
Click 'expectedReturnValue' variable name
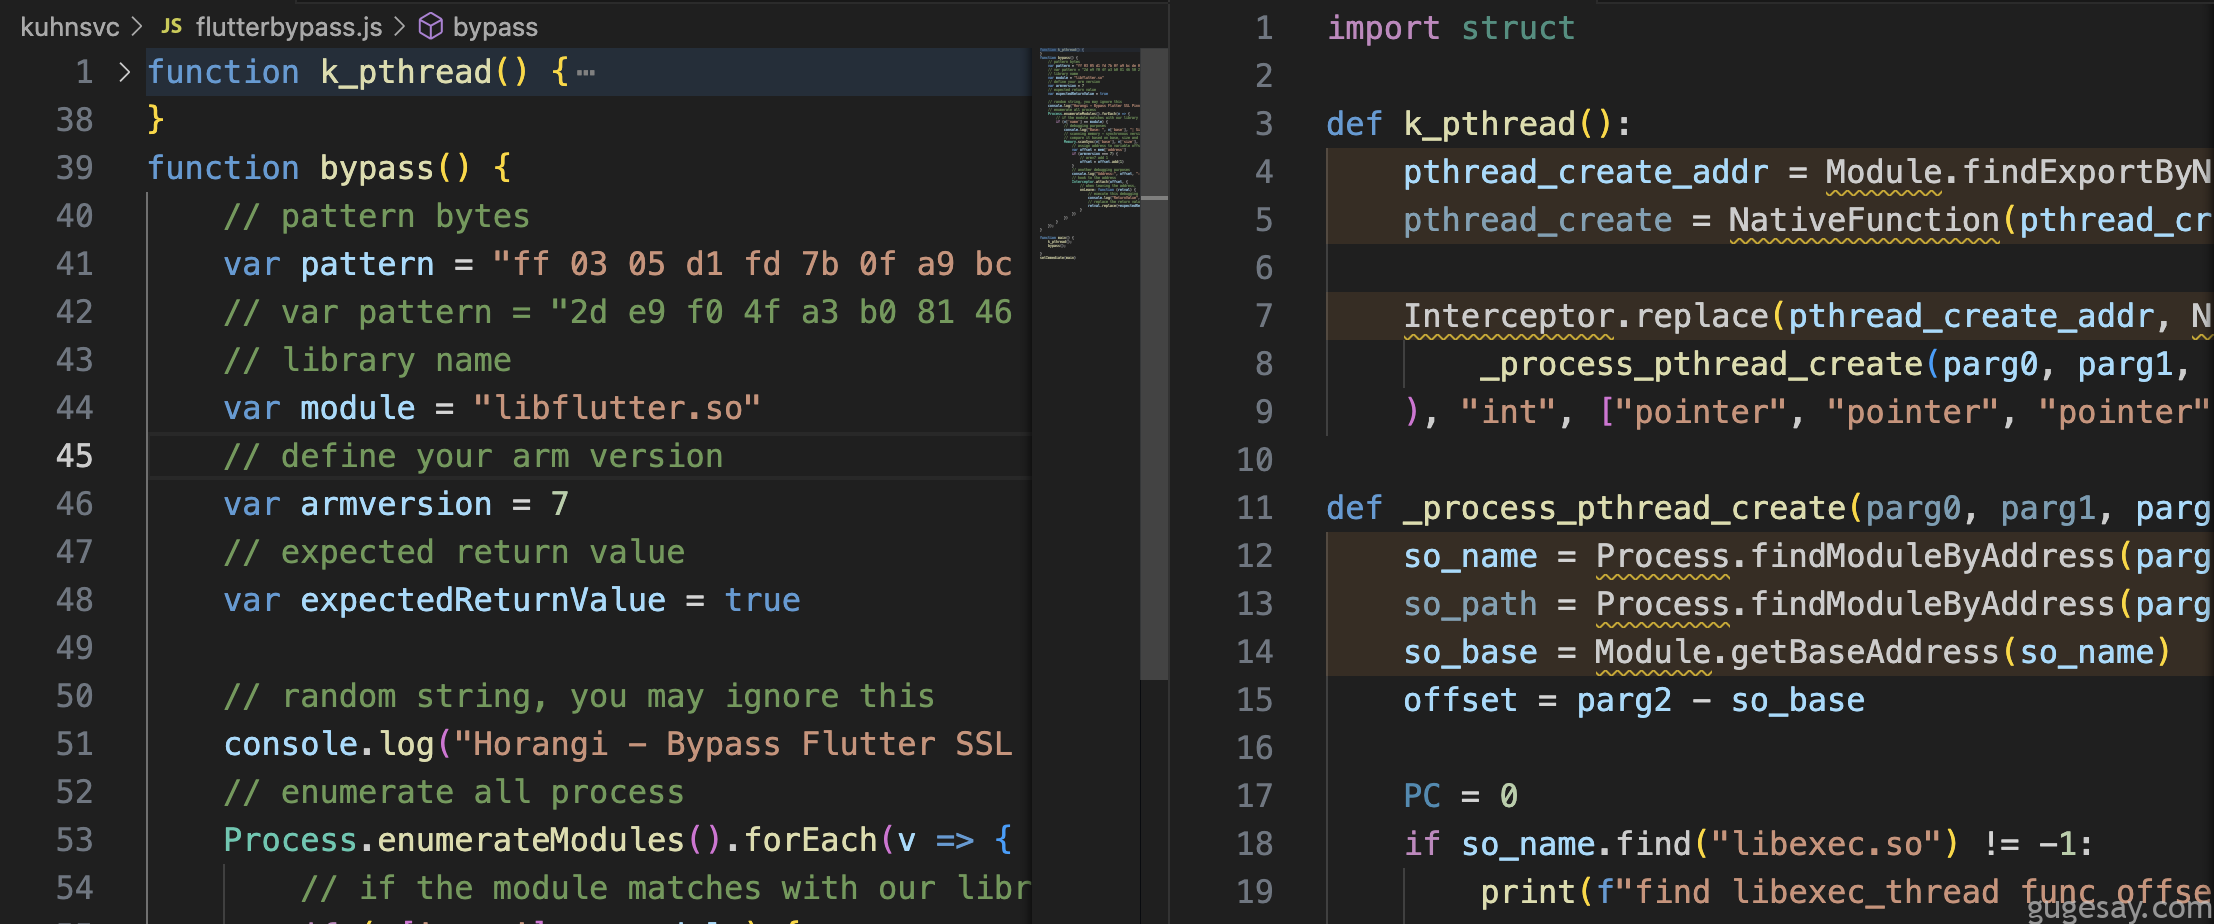(x=483, y=600)
